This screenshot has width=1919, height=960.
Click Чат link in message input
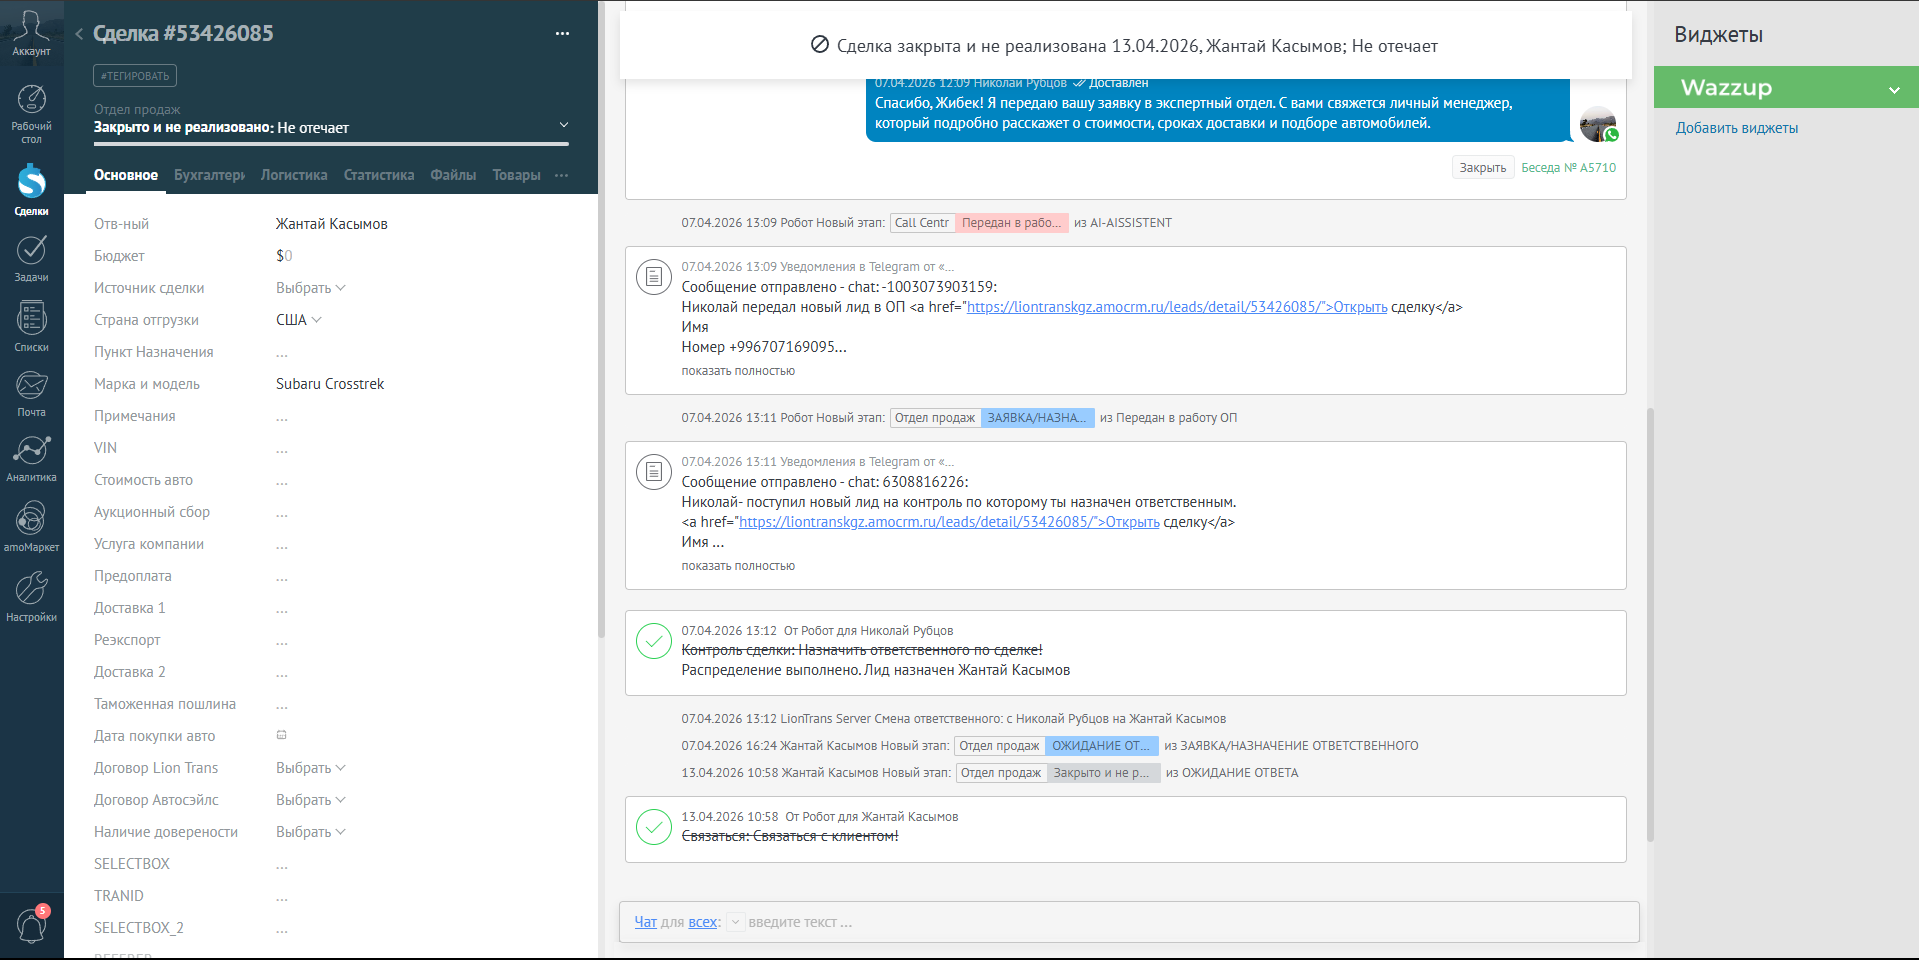(x=645, y=922)
